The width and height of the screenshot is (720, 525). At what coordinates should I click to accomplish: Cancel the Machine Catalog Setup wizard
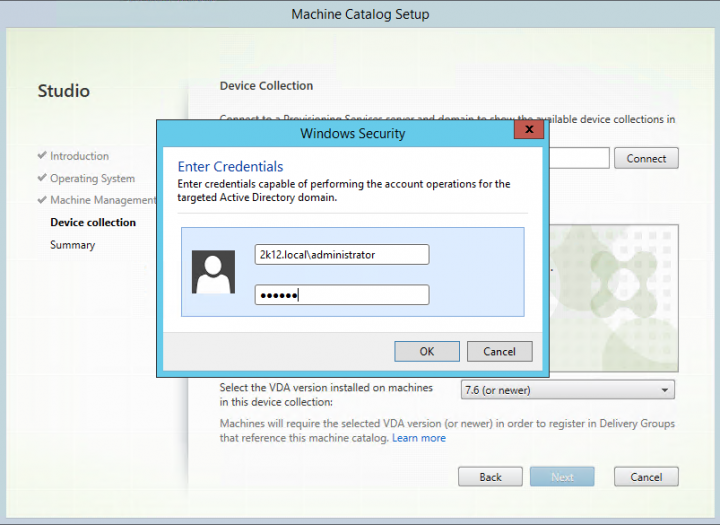(646, 477)
